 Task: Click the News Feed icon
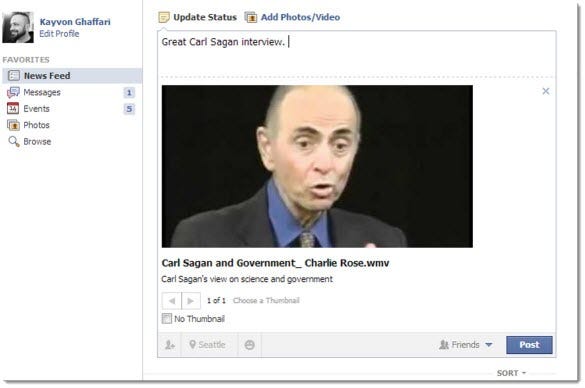[x=14, y=76]
